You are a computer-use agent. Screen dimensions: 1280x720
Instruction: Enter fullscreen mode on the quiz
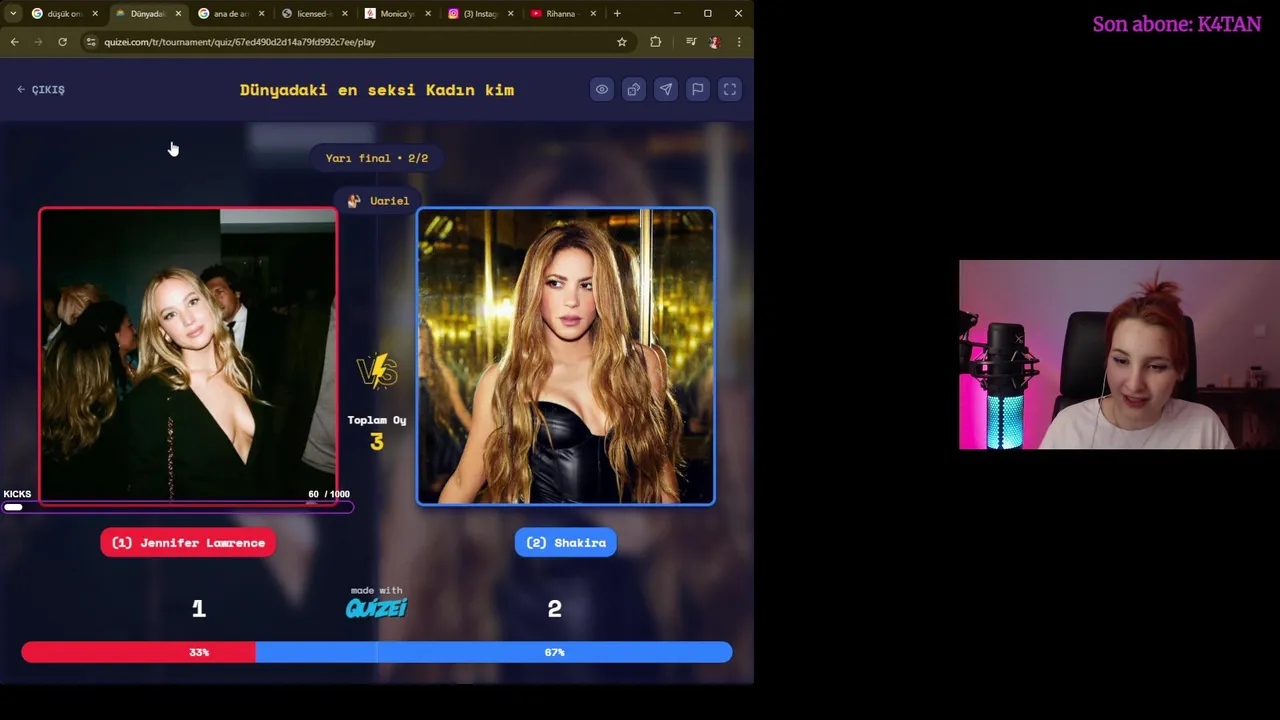coord(730,90)
